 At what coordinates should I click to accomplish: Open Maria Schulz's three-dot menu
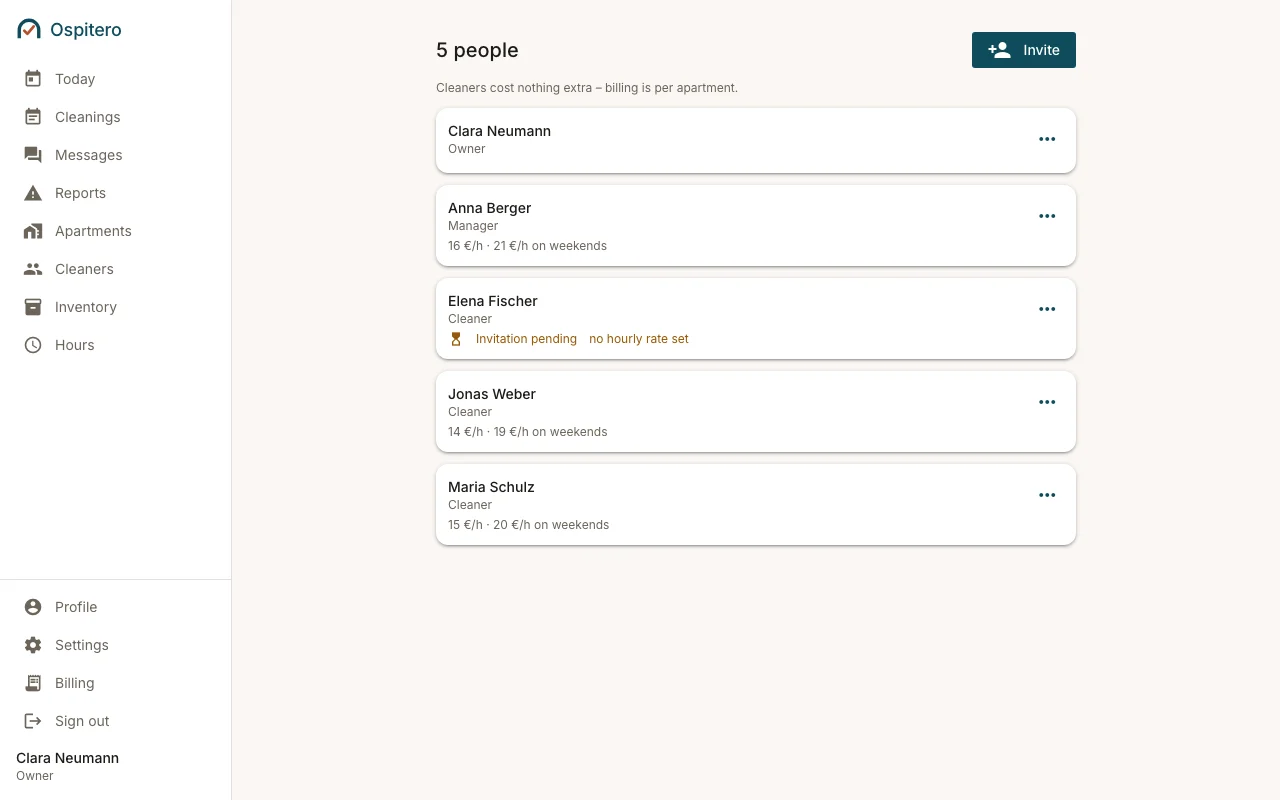(1047, 495)
